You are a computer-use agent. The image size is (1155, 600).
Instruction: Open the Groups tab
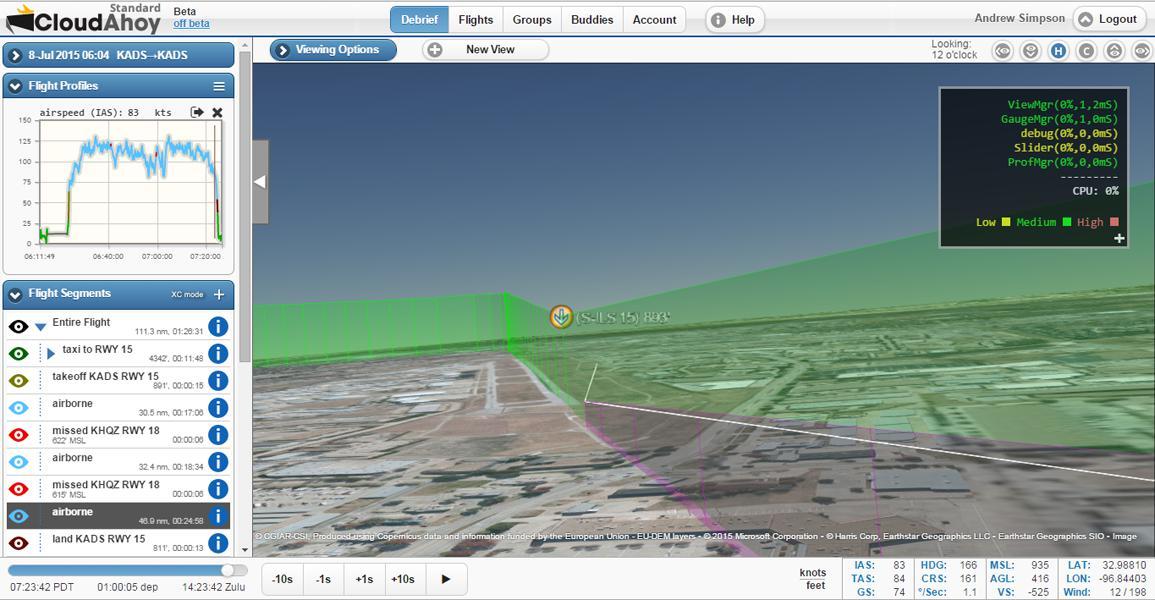point(532,20)
